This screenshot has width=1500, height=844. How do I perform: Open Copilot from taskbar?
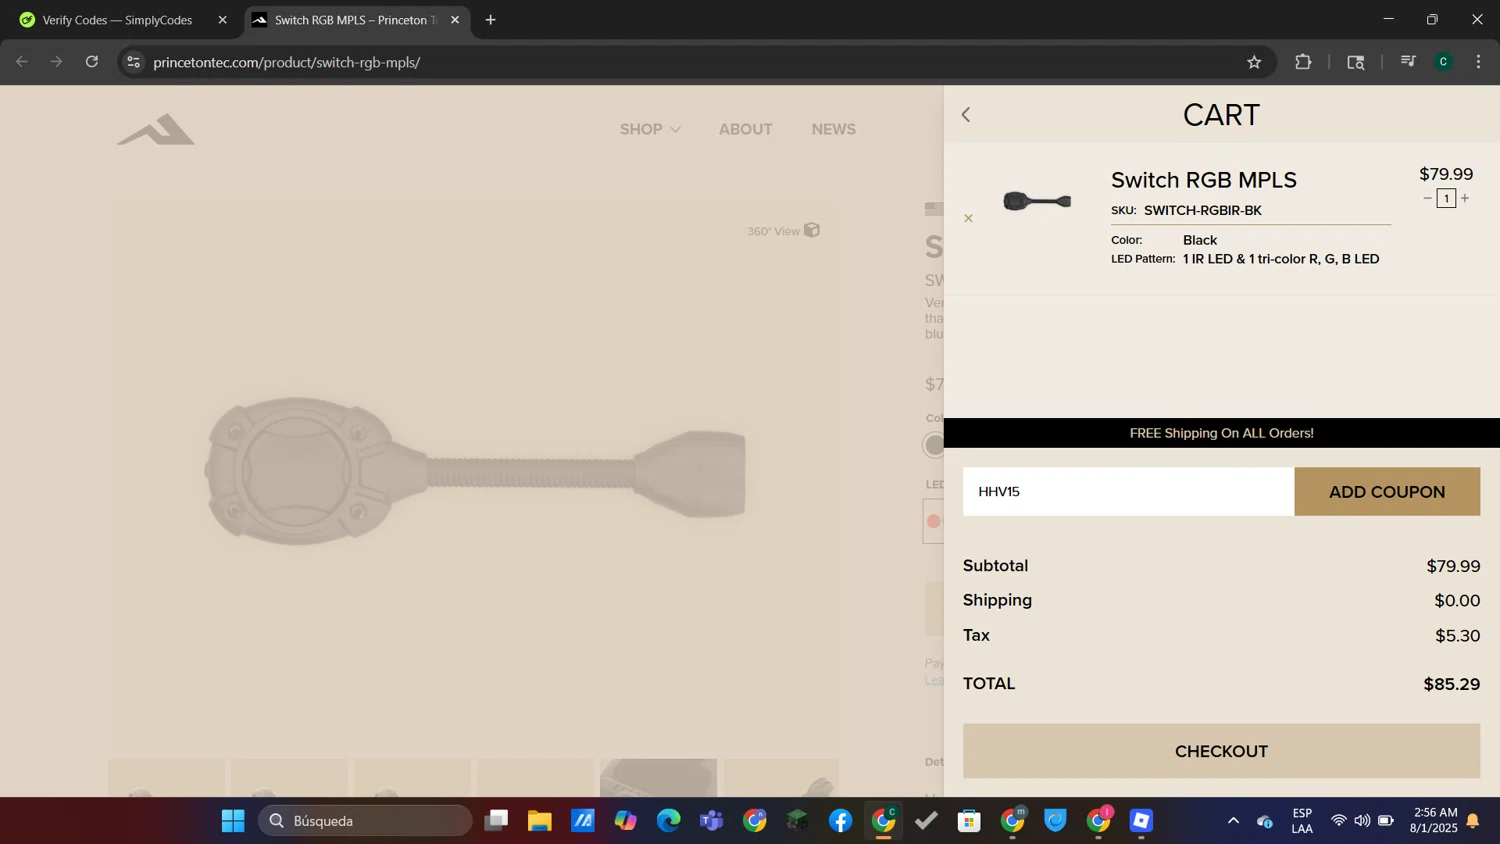click(x=626, y=821)
